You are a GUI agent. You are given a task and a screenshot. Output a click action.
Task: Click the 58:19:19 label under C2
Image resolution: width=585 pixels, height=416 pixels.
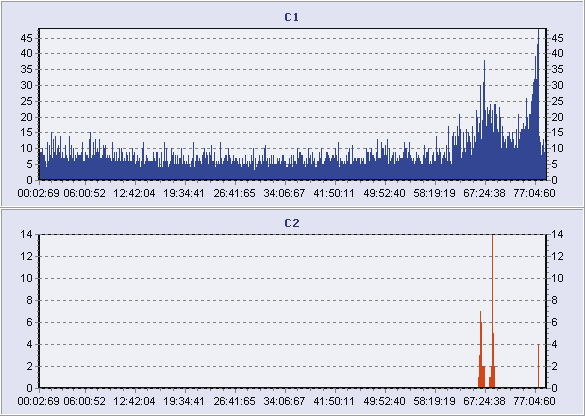pyautogui.click(x=434, y=401)
